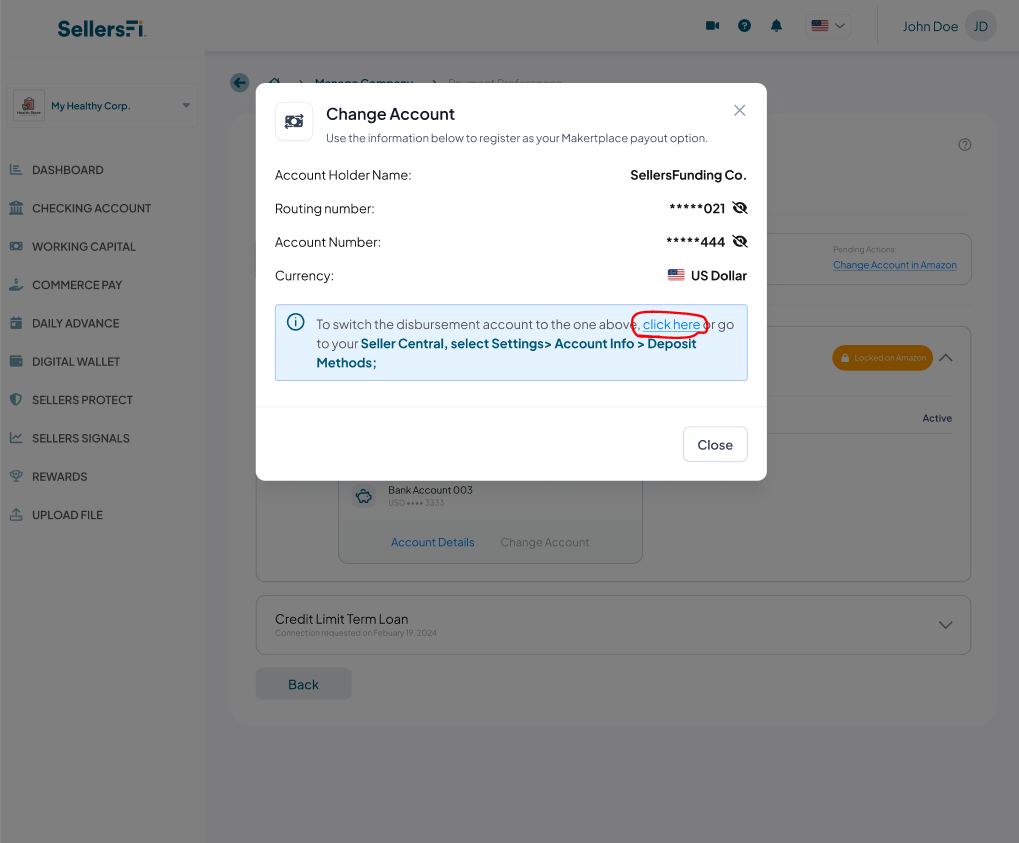Reveal the hidden account number
Image resolution: width=1019 pixels, height=843 pixels.
click(x=740, y=242)
